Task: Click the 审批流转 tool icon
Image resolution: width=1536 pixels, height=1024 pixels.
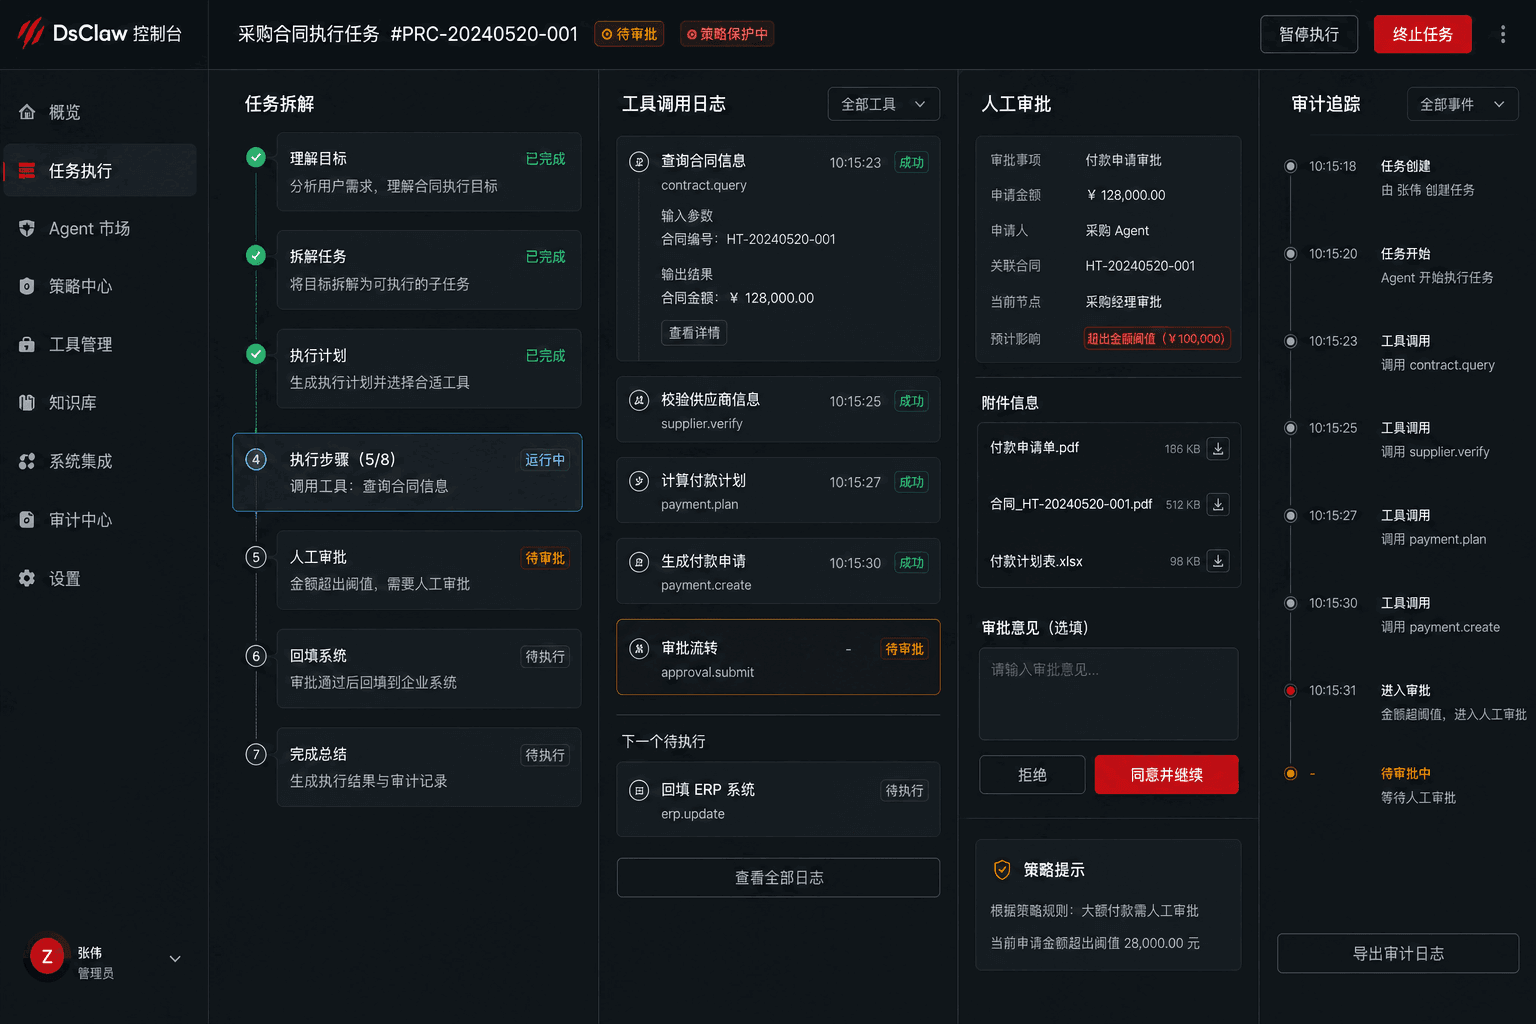Action: click(639, 649)
